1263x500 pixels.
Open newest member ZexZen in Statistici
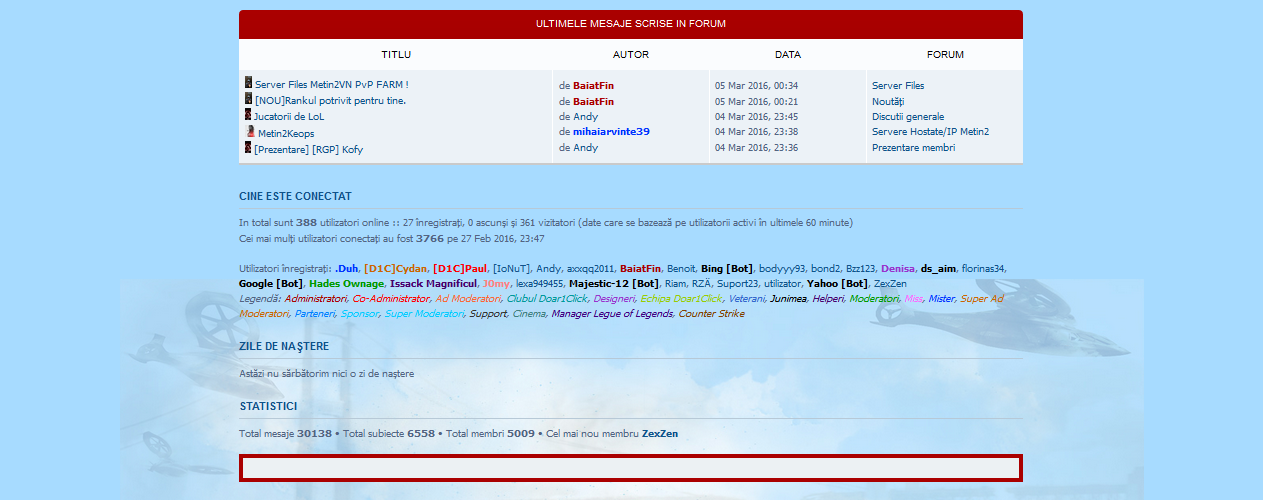coord(659,434)
